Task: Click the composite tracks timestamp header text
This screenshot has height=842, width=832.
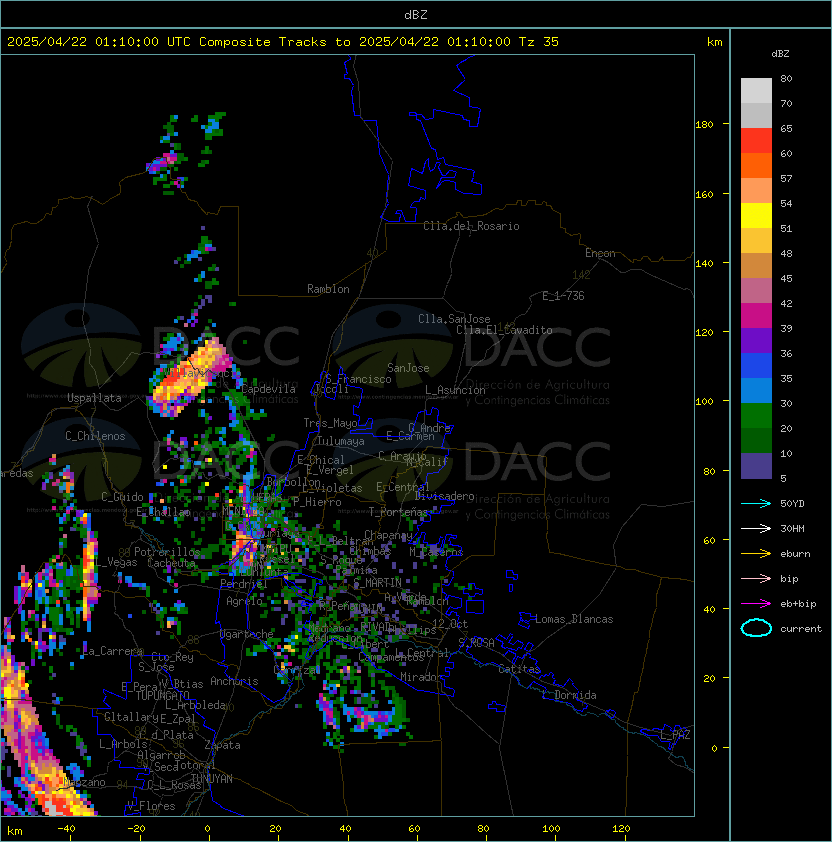Action: coord(283,42)
